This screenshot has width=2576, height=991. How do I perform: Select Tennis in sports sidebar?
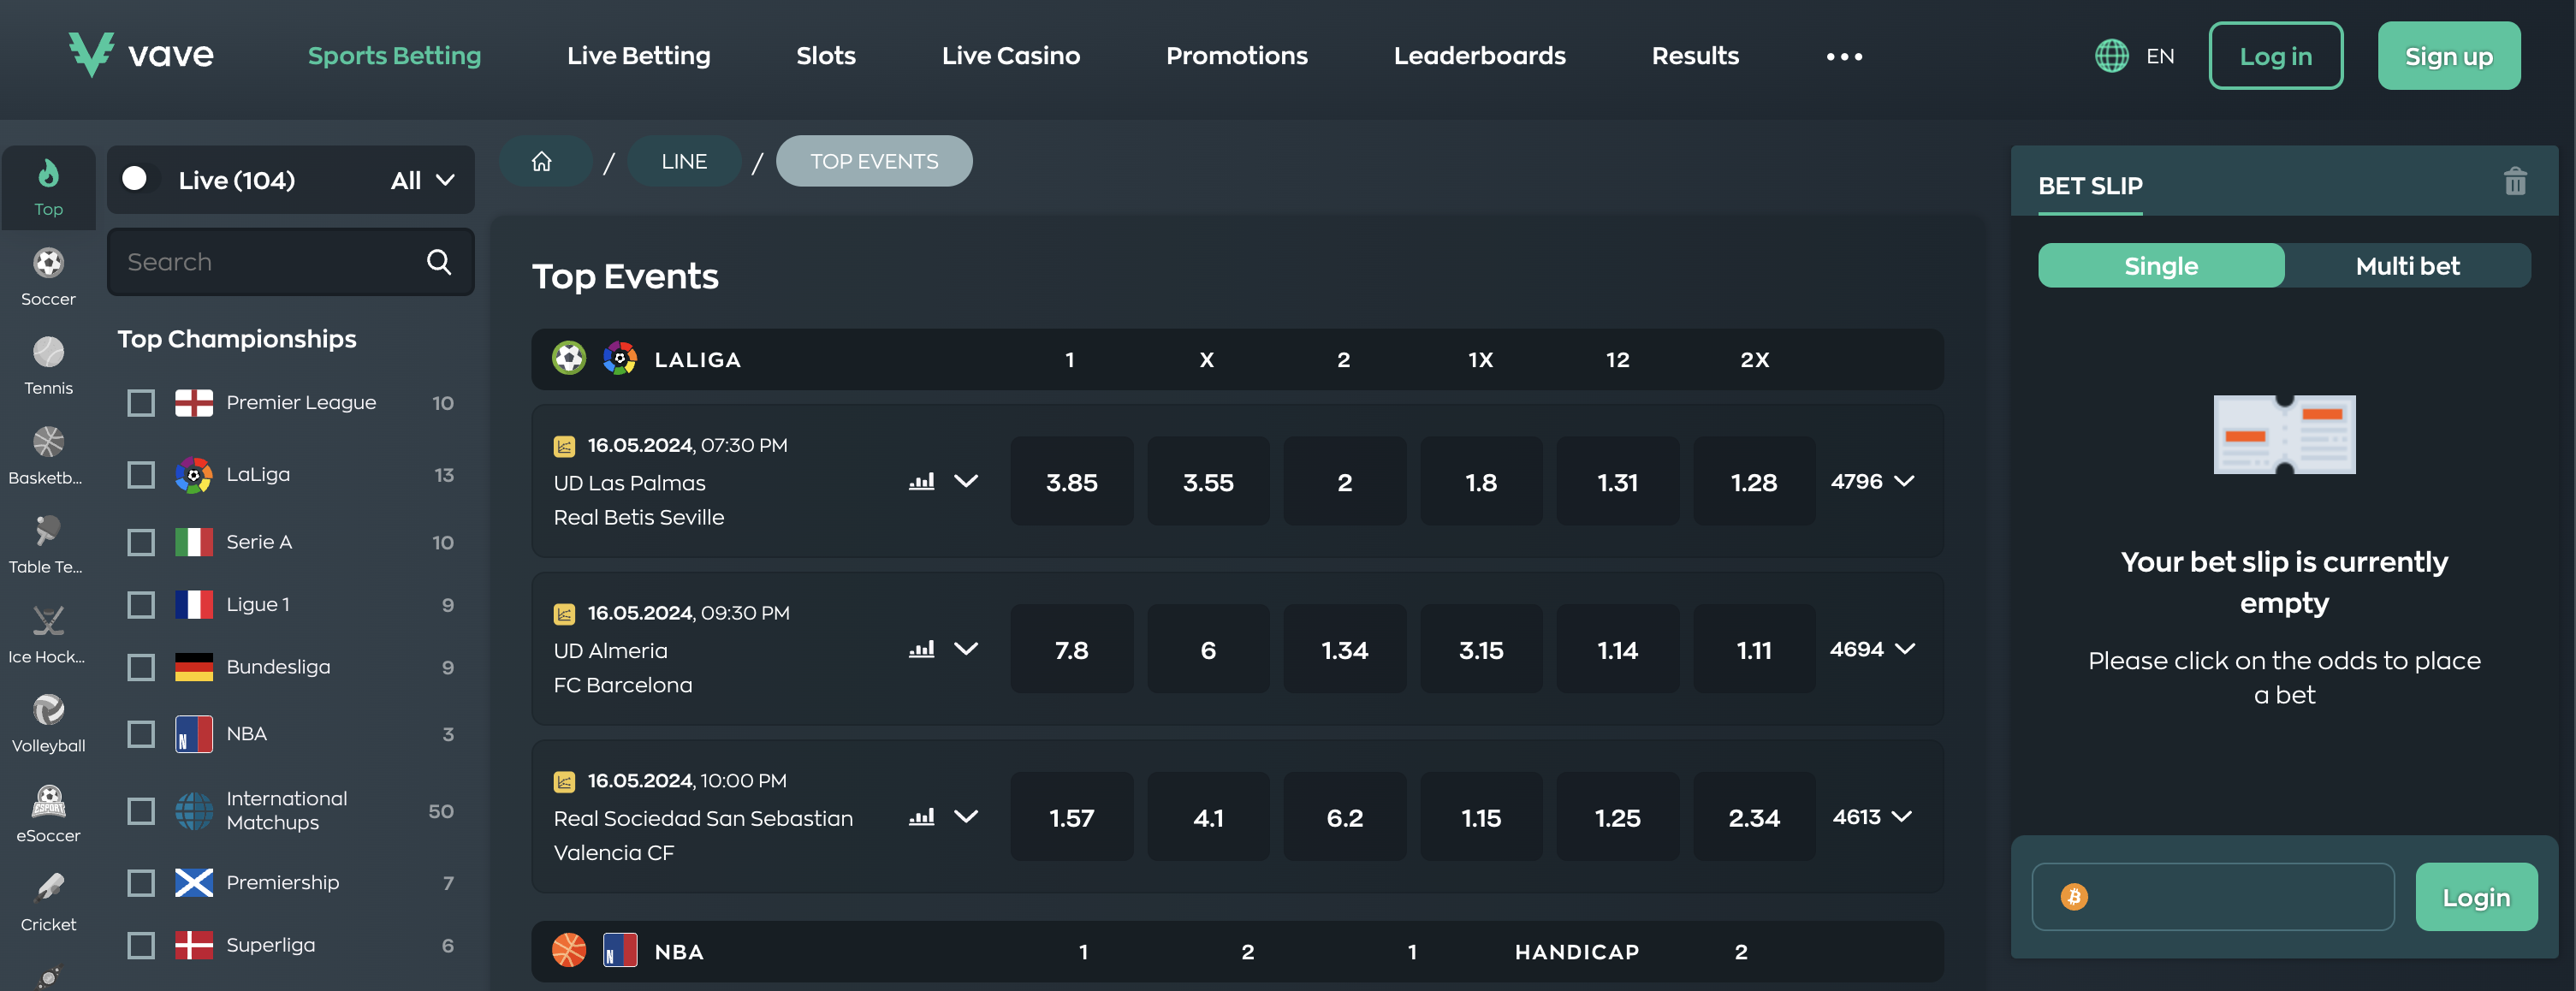click(x=48, y=365)
